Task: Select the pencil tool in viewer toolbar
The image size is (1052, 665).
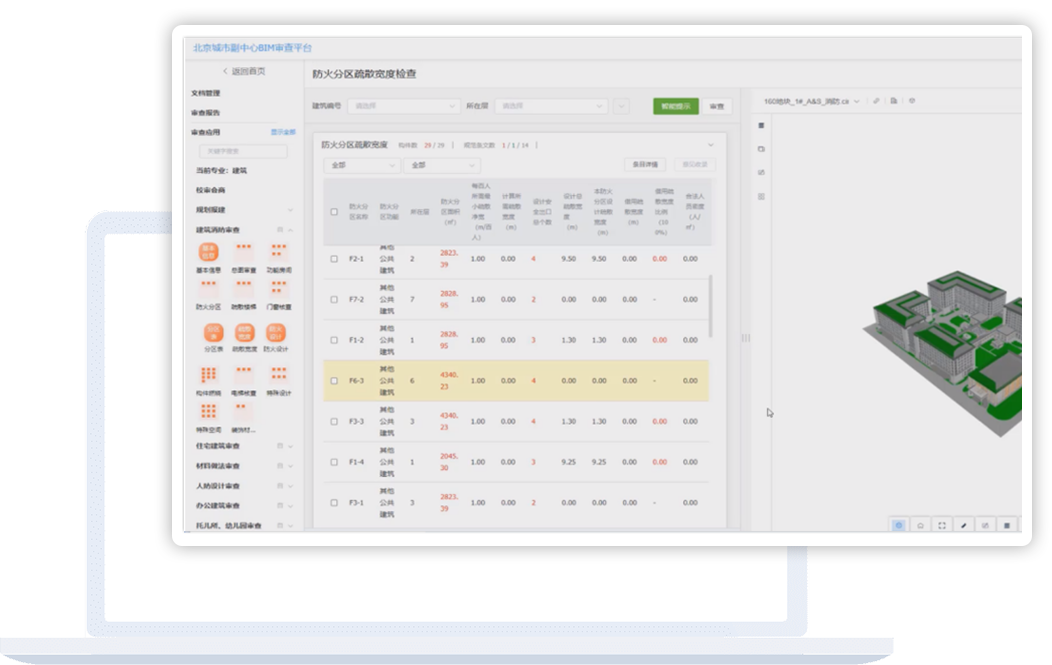Action: coord(964,525)
